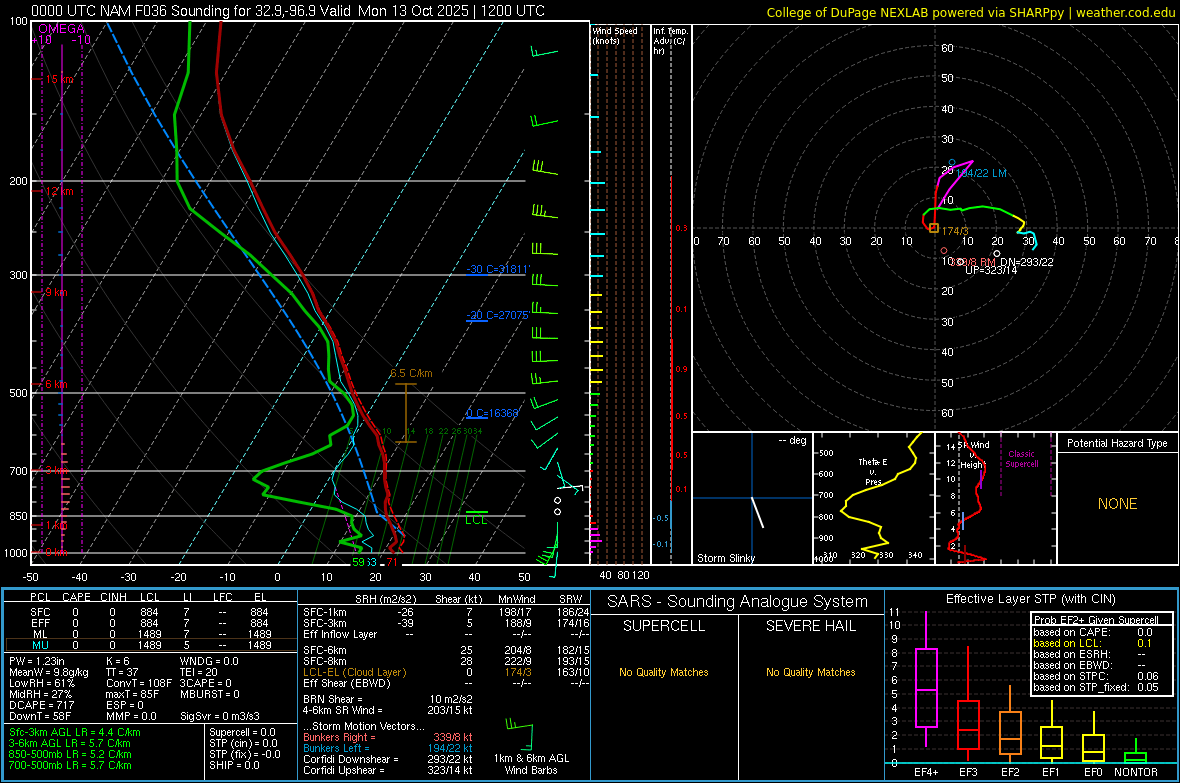Click the SUPERCELL column heading

click(x=664, y=626)
